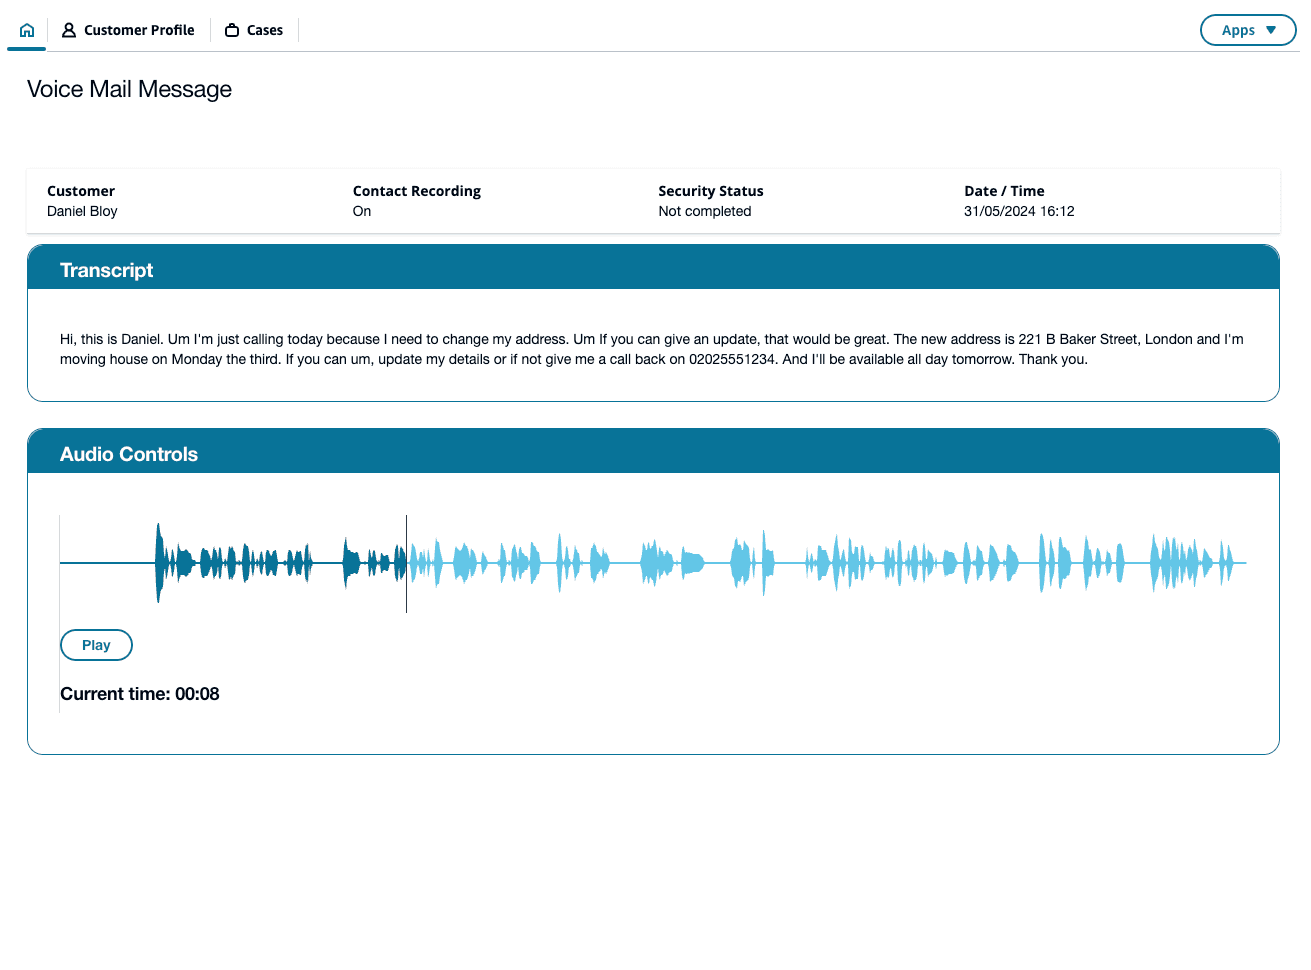This screenshot has width=1311, height=970.
Task: Click the briefcase icon beside Cases
Action: 232,30
